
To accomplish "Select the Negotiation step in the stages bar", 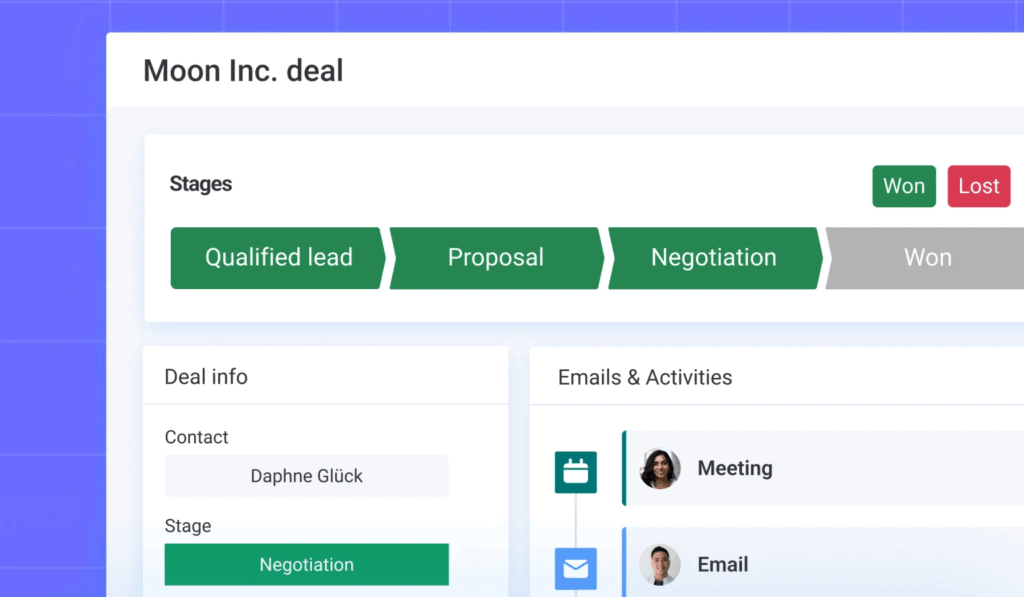I will [x=714, y=258].
